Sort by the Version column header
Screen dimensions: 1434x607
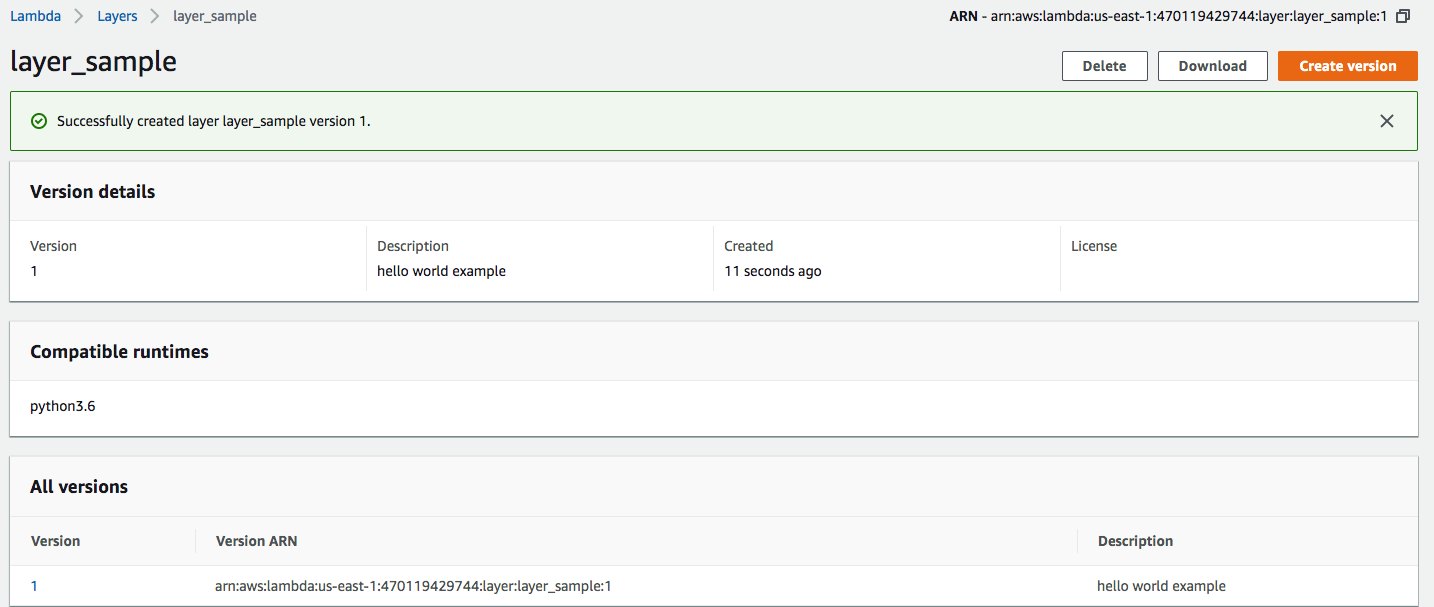(56, 541)
